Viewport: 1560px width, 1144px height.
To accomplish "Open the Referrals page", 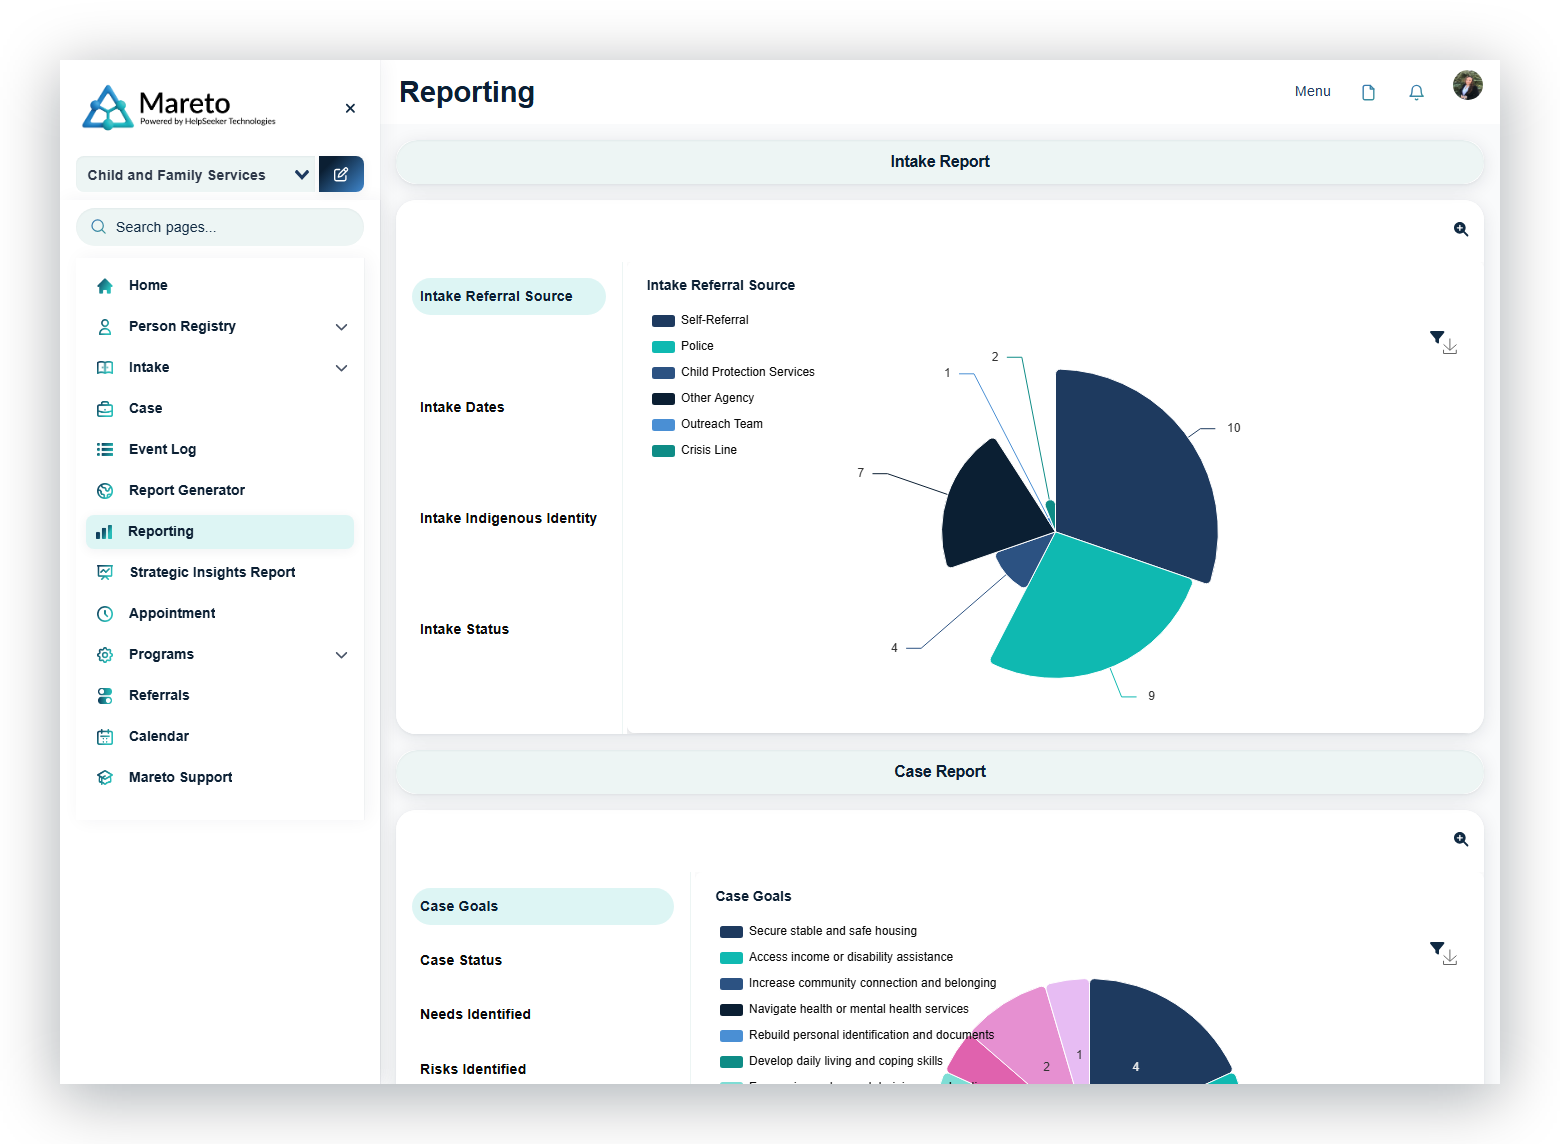I will point(159,695).
